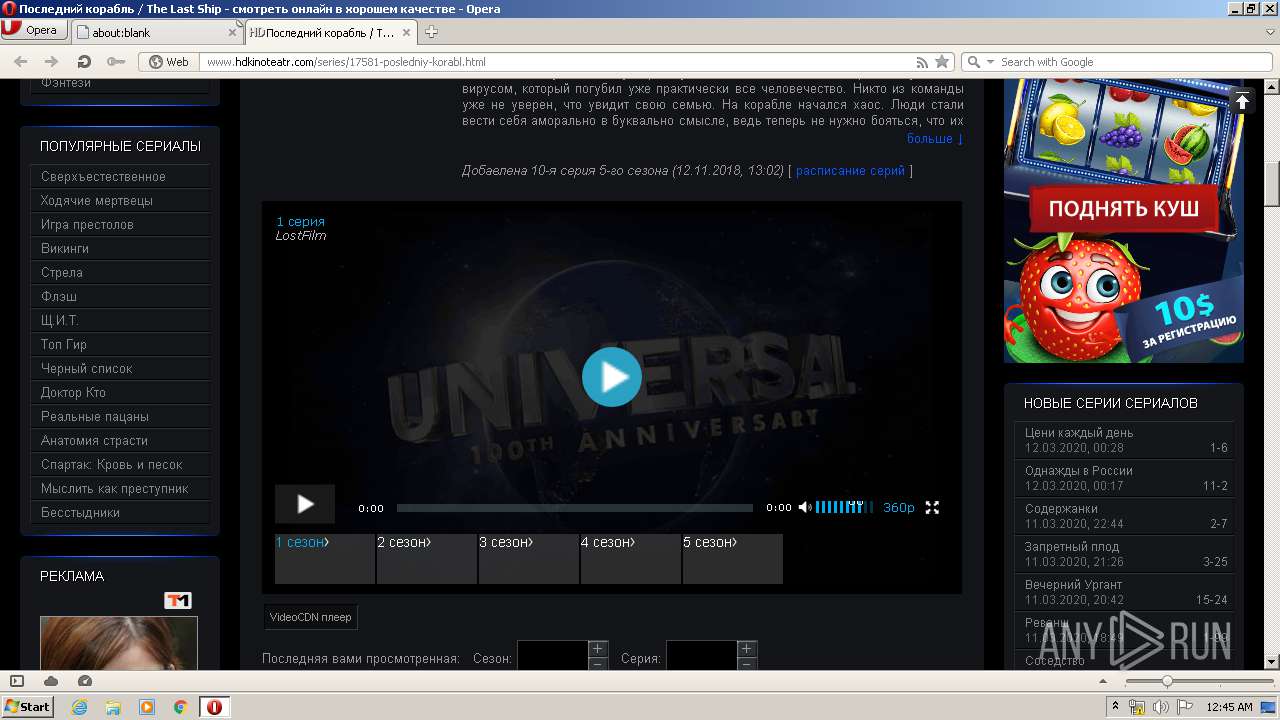Open the password wand key icon

point(116,62)
